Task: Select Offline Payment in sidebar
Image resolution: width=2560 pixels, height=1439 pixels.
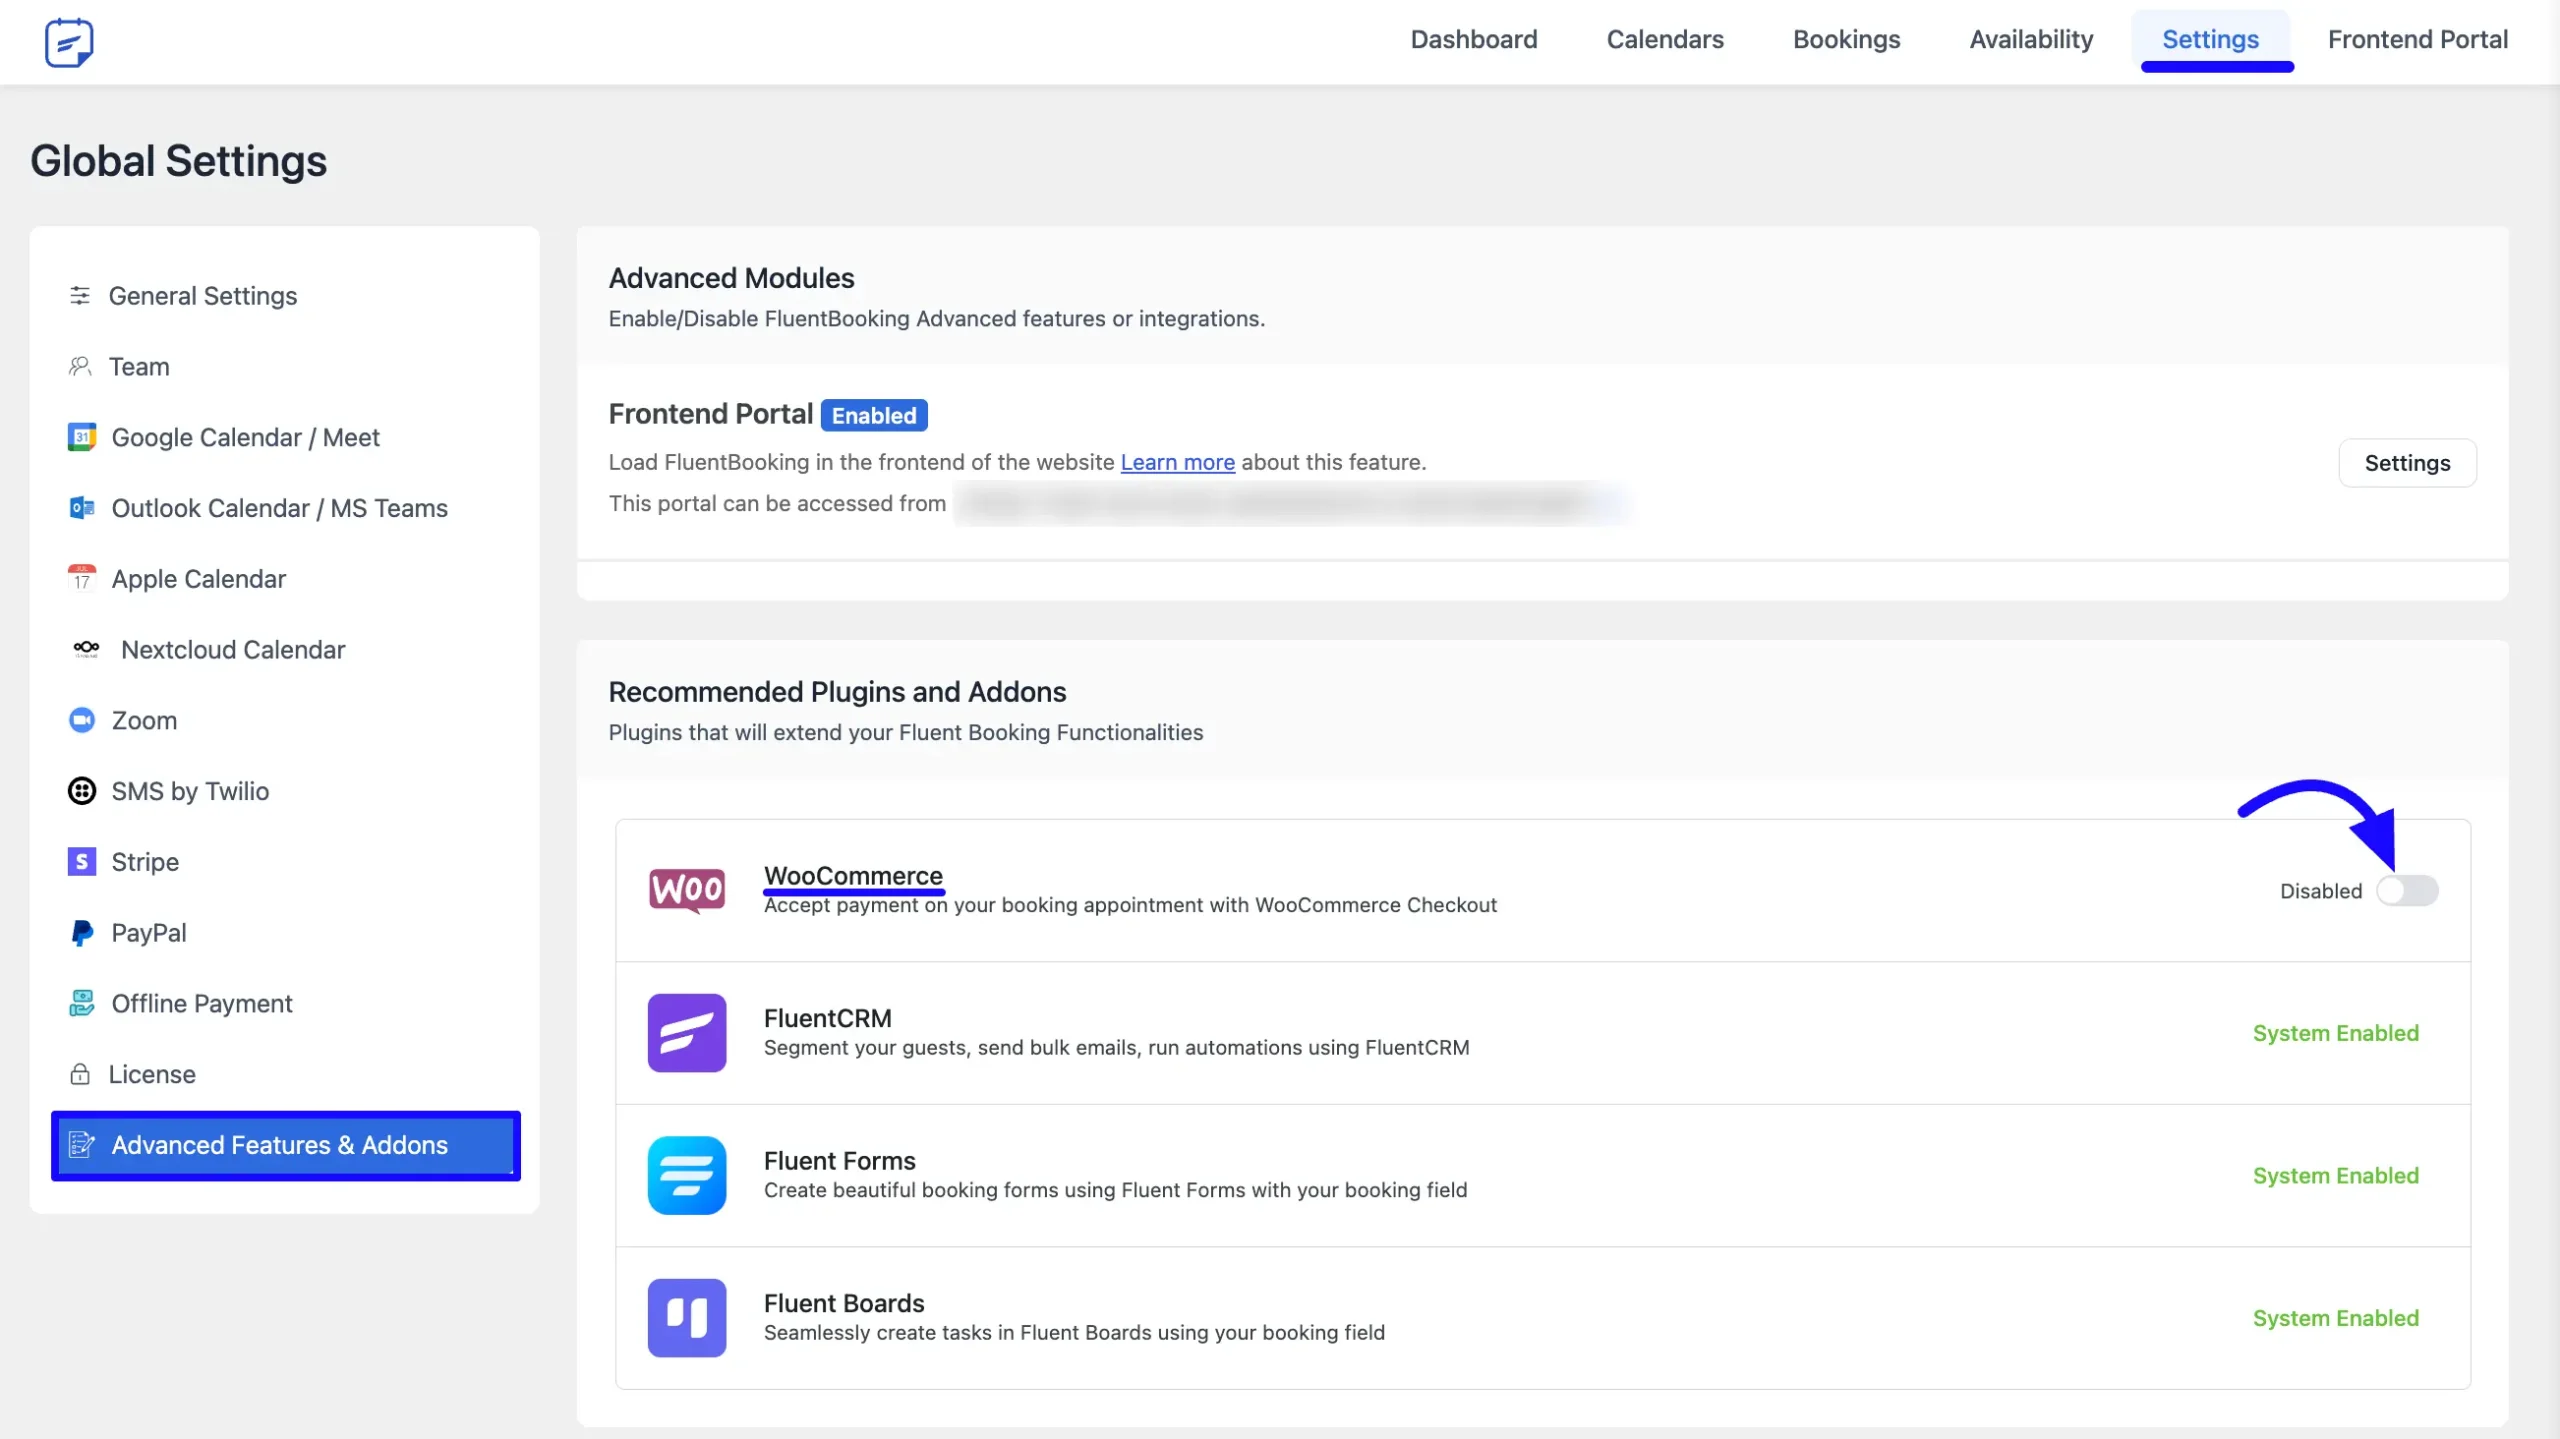Action: click(x=285, y=1003)
